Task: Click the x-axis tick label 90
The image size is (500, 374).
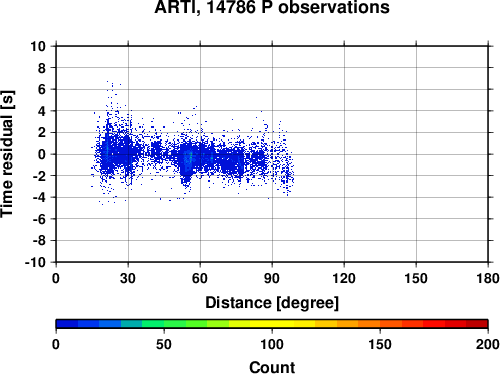Action: [272, 278]
